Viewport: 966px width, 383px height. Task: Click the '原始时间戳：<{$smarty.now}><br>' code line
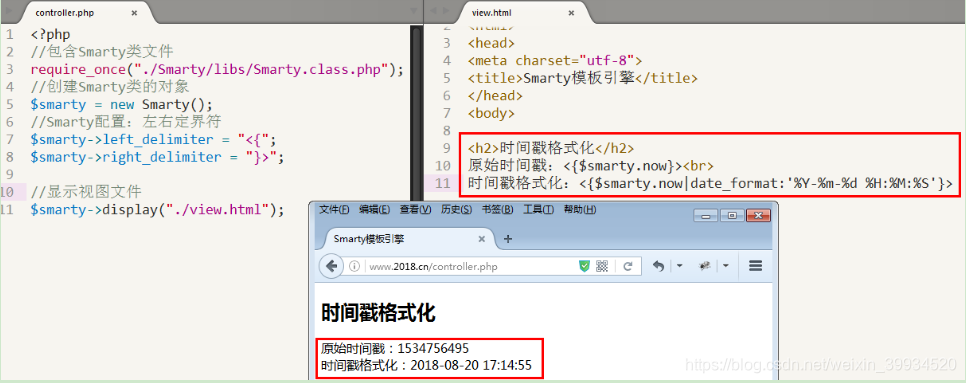pos(591,166)
